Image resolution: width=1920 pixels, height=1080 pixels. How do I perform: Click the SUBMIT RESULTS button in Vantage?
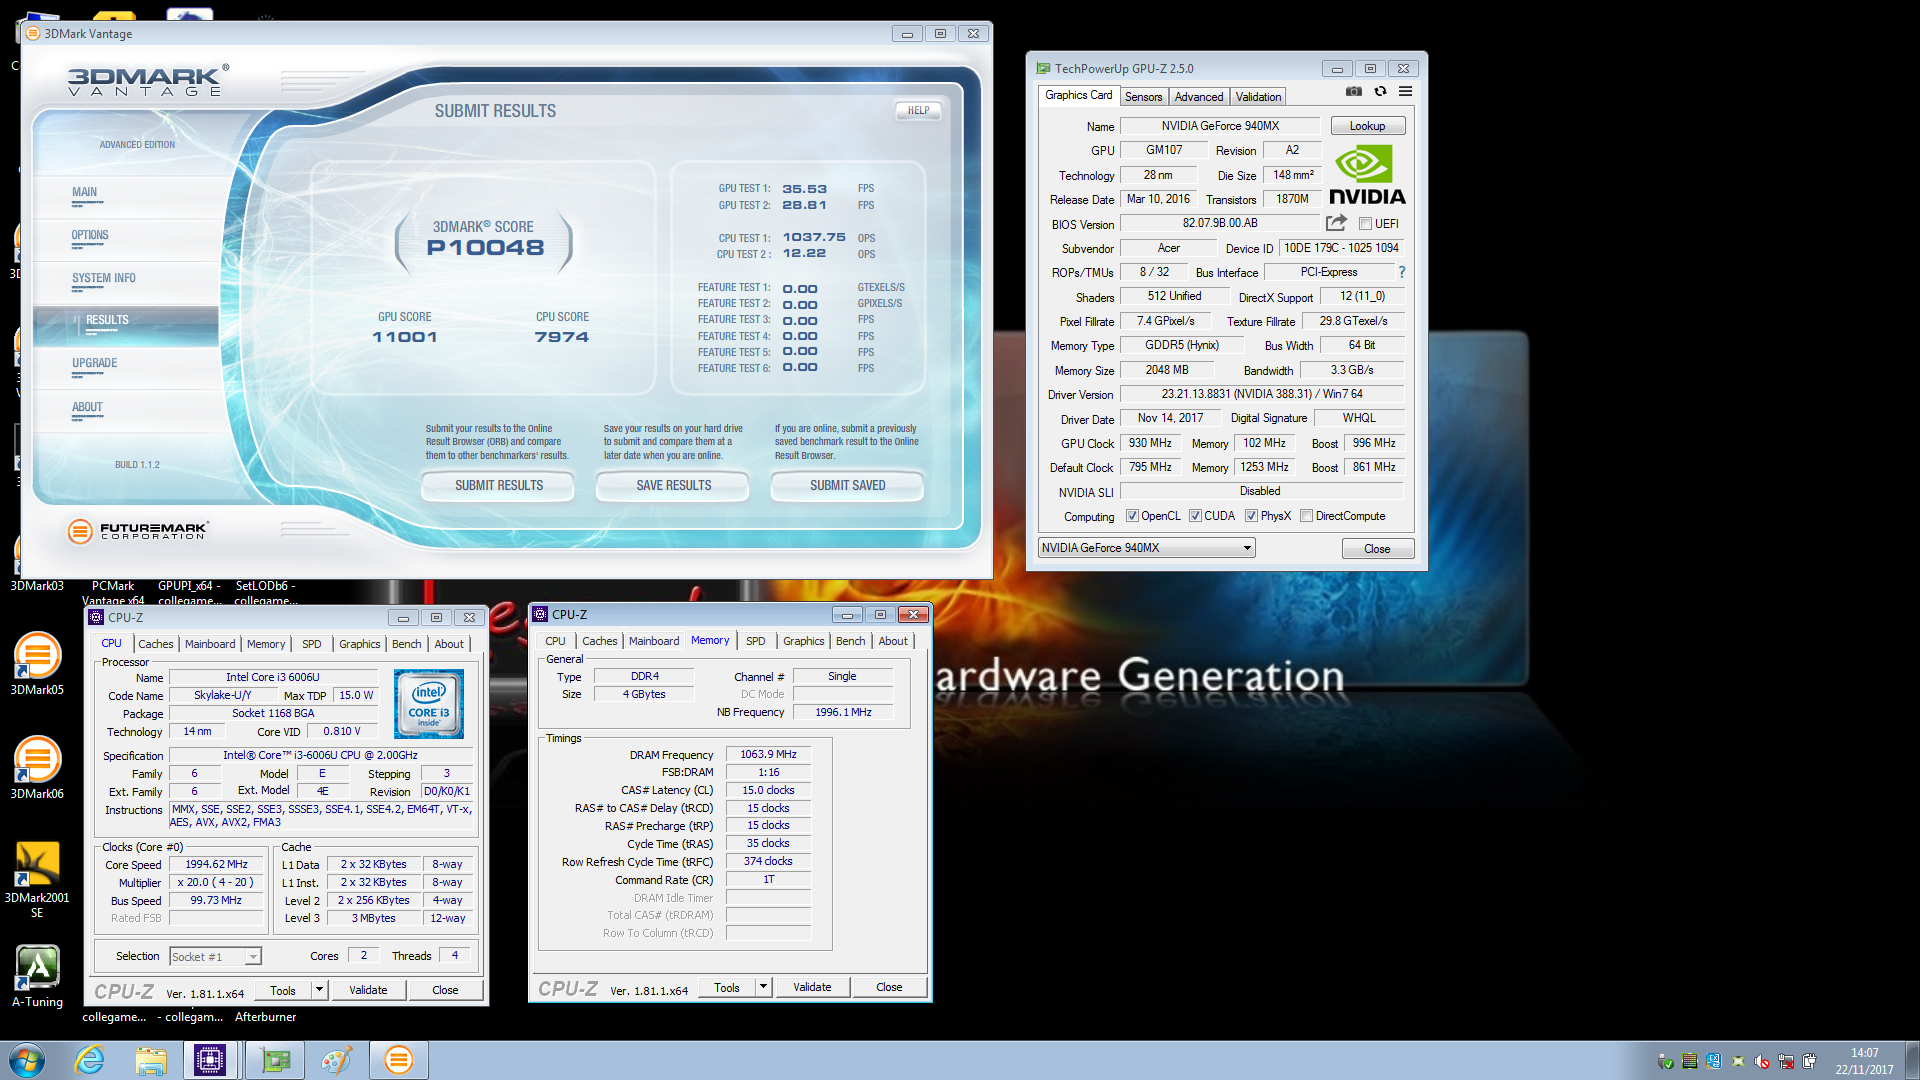[498, 485]
